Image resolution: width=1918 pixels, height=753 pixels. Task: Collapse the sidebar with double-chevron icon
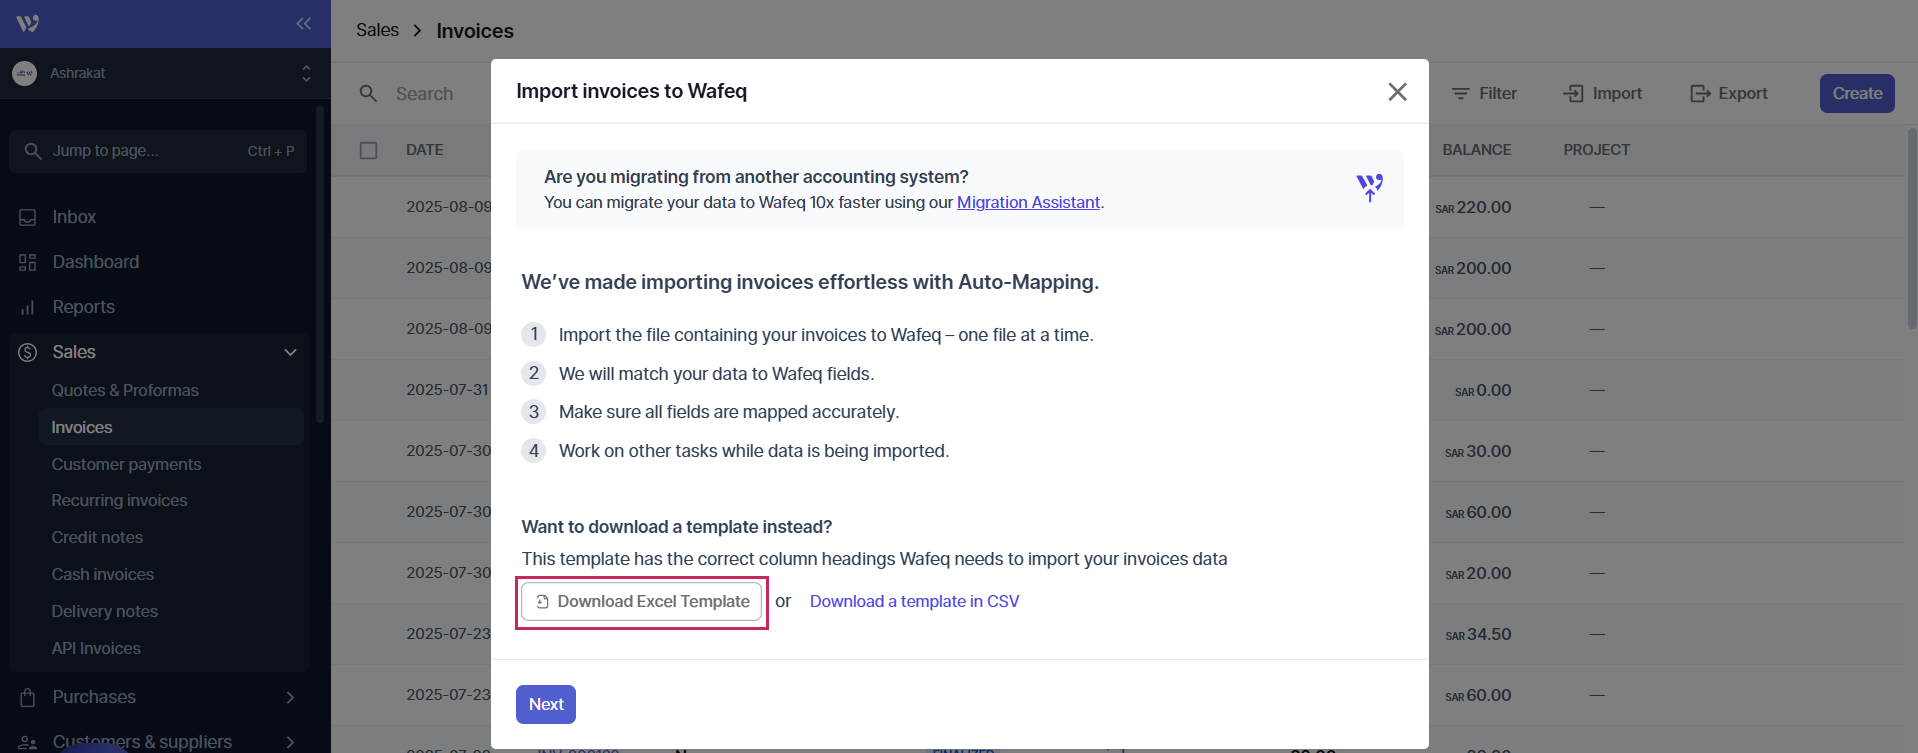coord(303,23)
